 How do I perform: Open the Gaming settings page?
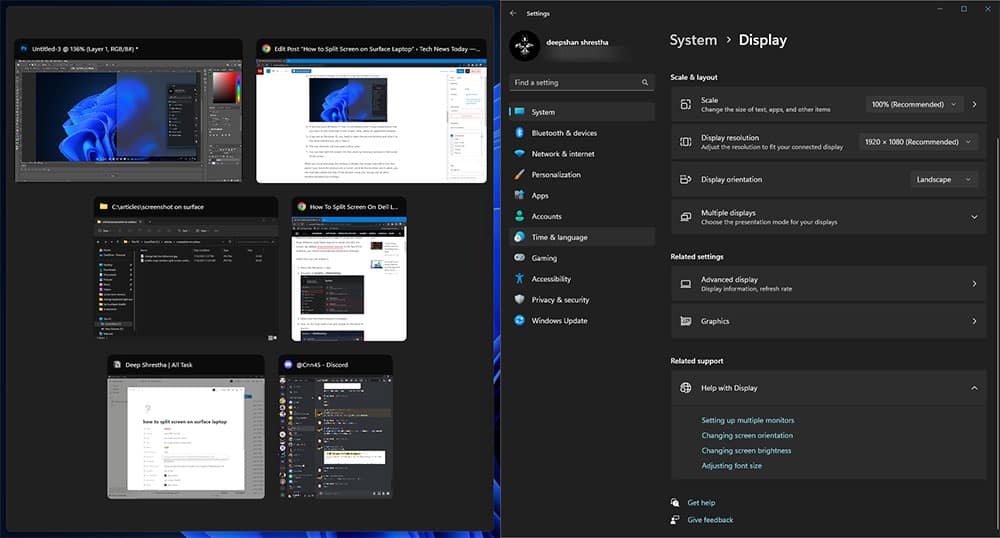point(582,258)
